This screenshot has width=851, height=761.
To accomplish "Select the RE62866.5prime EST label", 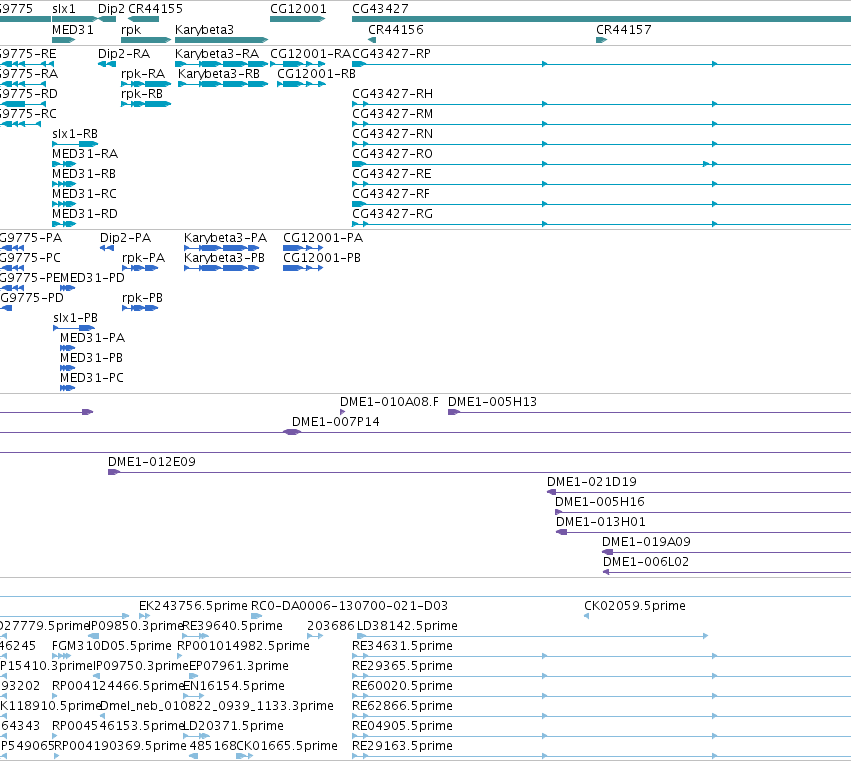I will 402,706.
